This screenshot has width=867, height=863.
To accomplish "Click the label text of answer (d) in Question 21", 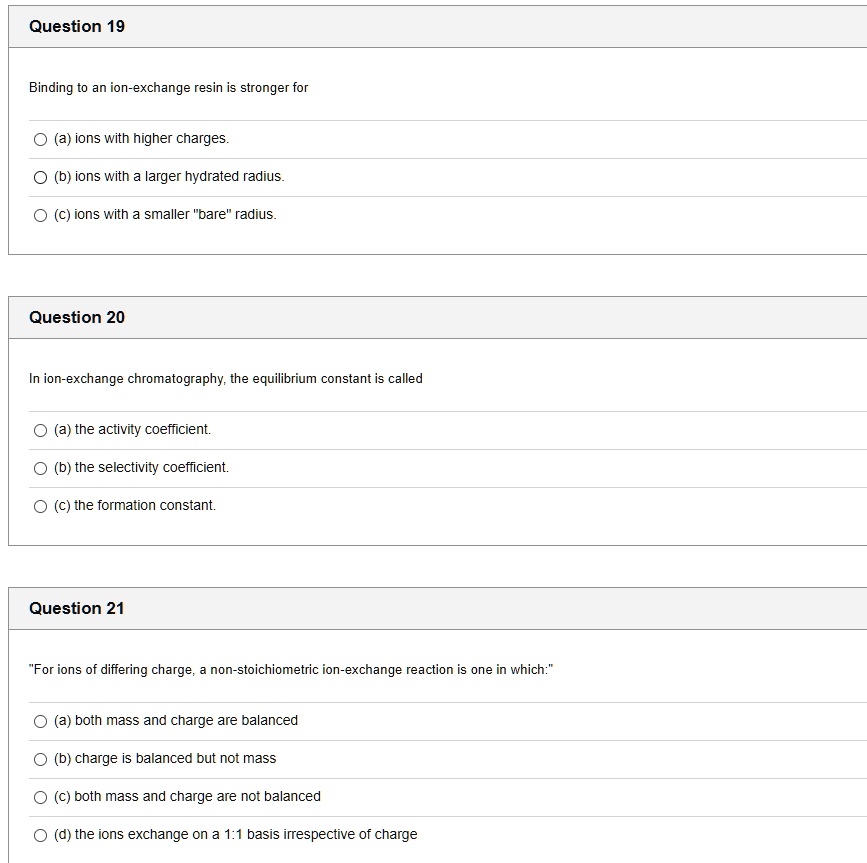I will point(235,834).
